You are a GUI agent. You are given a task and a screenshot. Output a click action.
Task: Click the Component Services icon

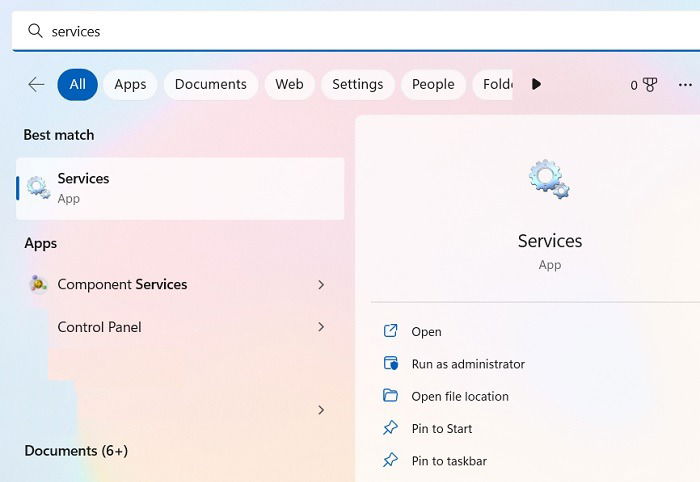click(x=38, y=284)
